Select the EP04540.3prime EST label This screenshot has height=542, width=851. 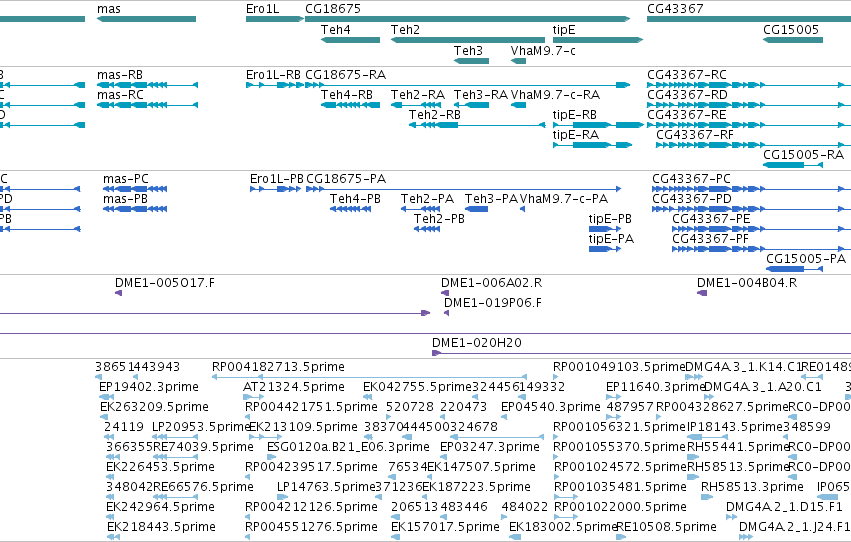coord(550,407)
